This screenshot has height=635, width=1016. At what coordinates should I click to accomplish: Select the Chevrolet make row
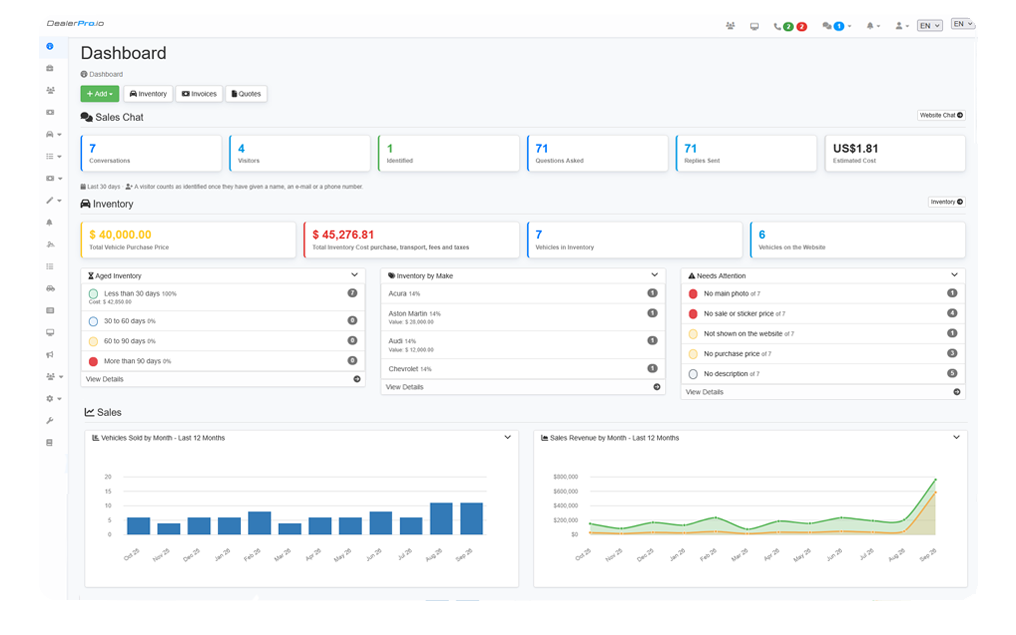coord(523,369)
